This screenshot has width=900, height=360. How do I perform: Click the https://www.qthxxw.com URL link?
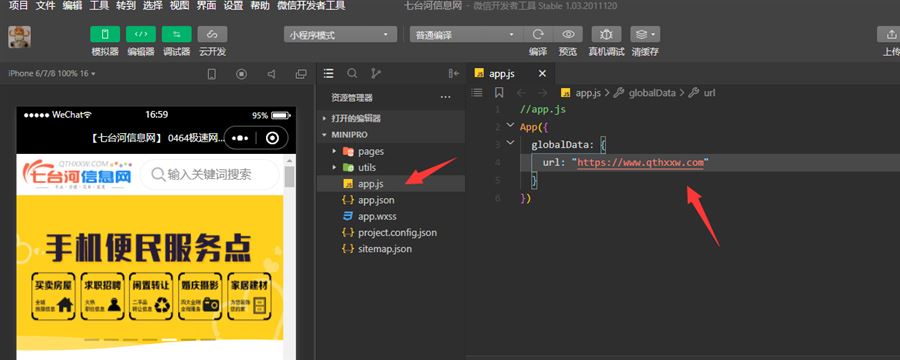640,162
